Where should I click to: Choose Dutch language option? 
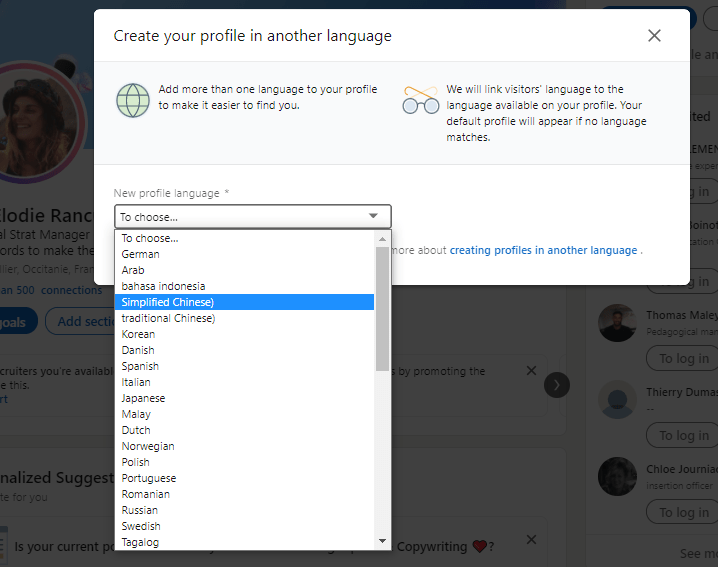[245, 431]
